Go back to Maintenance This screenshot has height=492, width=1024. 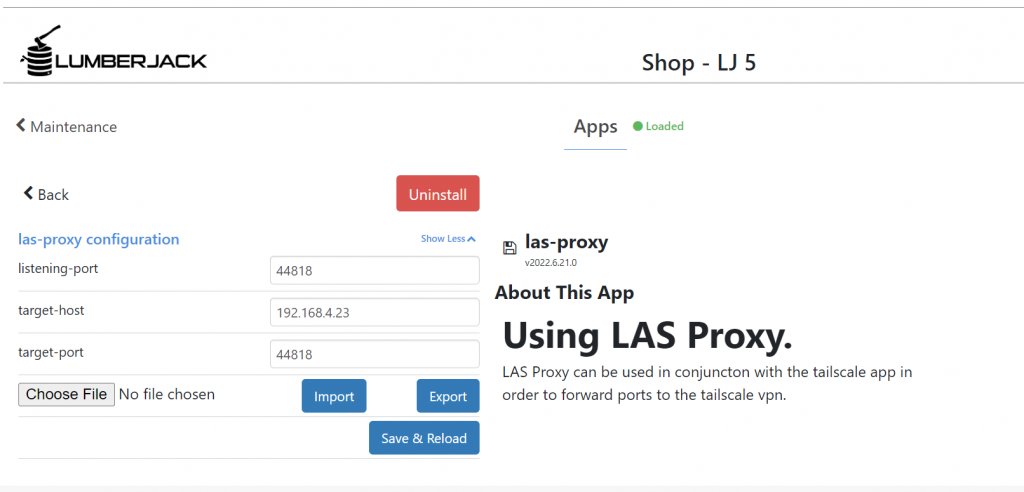click(67, 127)
